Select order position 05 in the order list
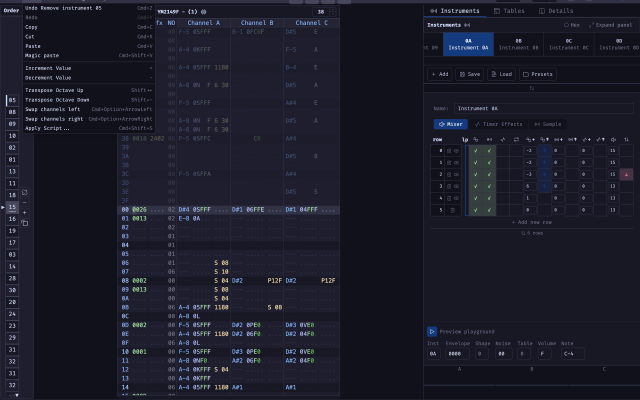The image size is (640, 400). [x=12, y=100]
